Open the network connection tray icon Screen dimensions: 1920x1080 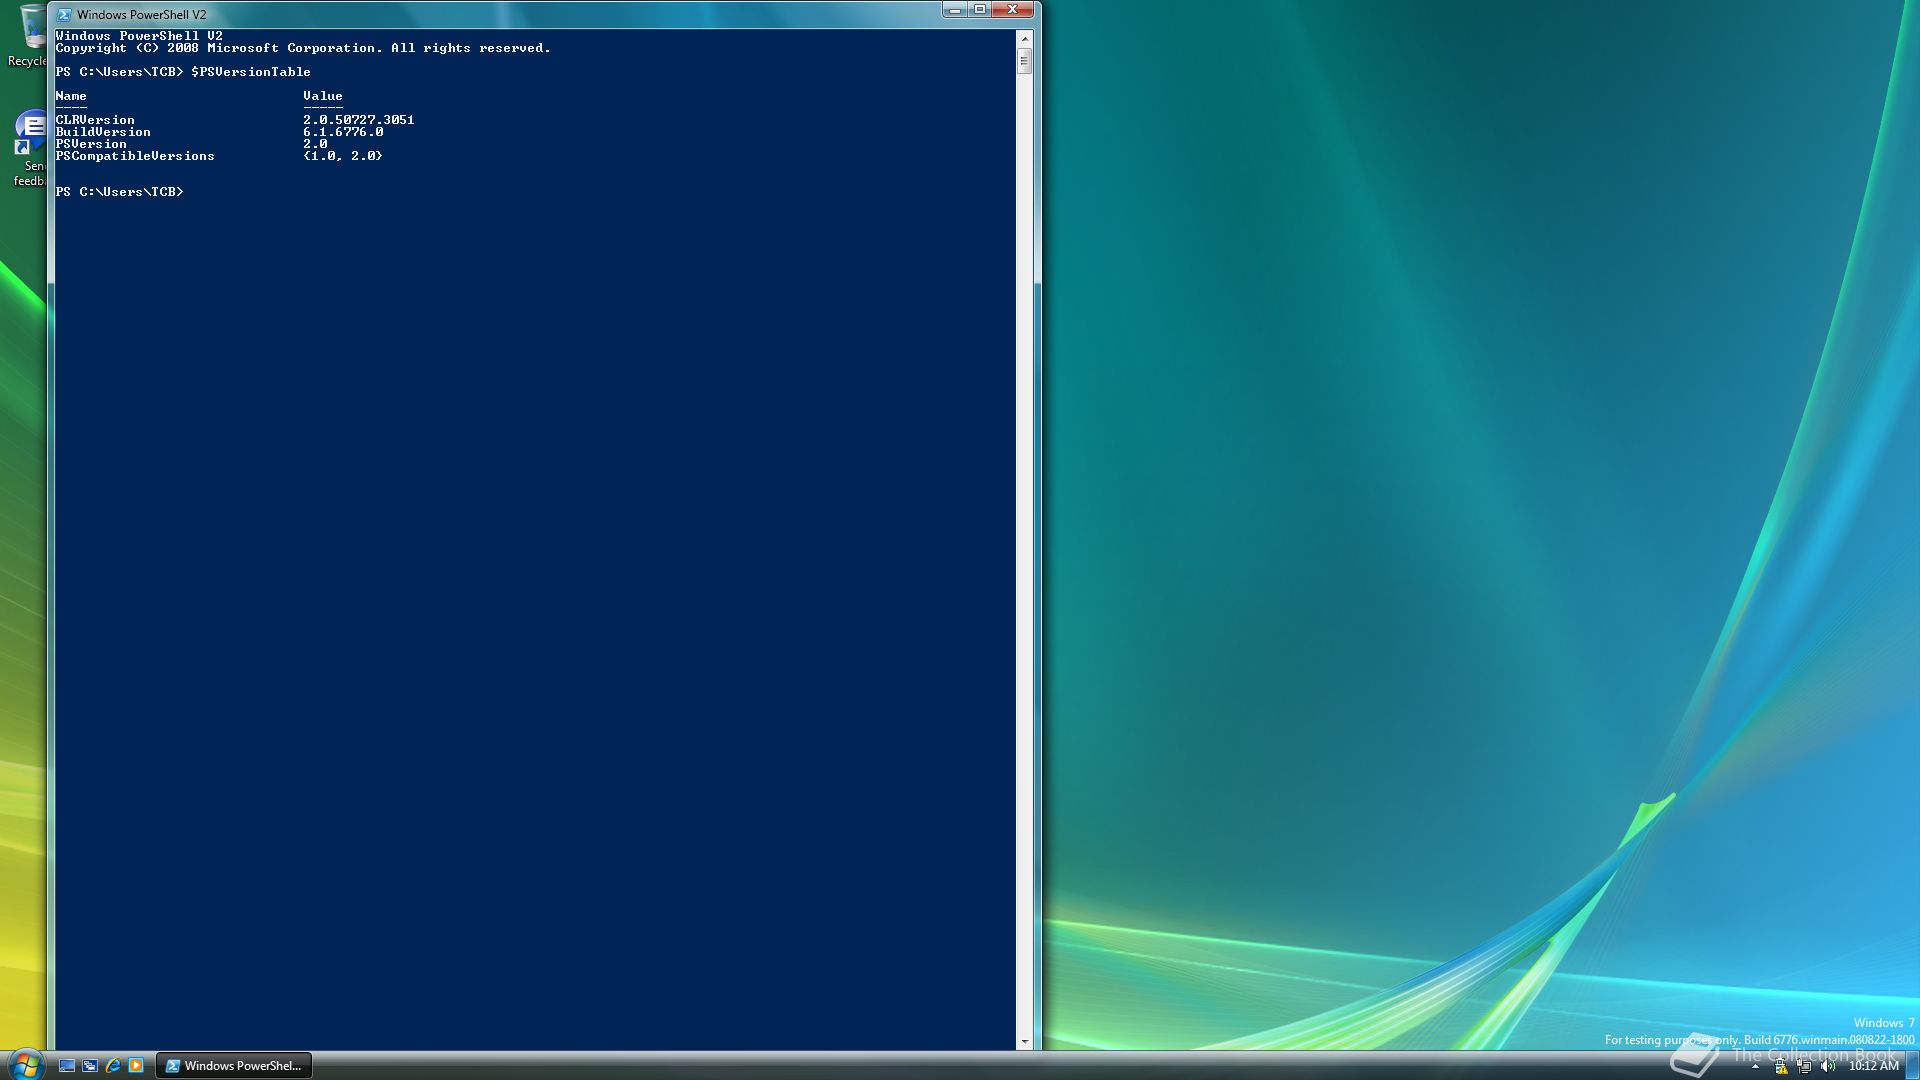point(1804,1067)
